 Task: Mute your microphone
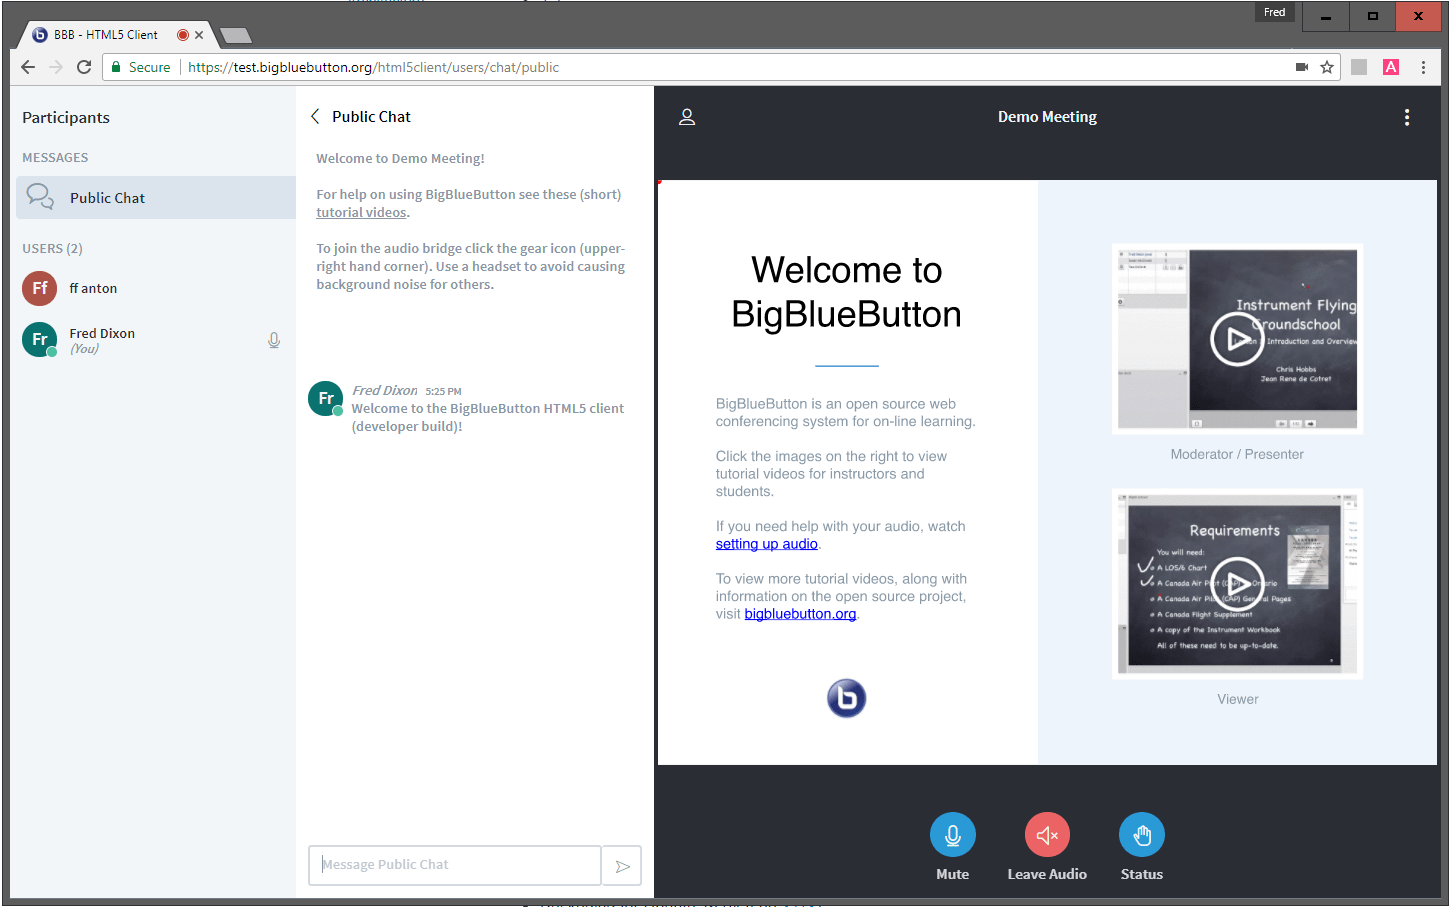coord(952,834)
